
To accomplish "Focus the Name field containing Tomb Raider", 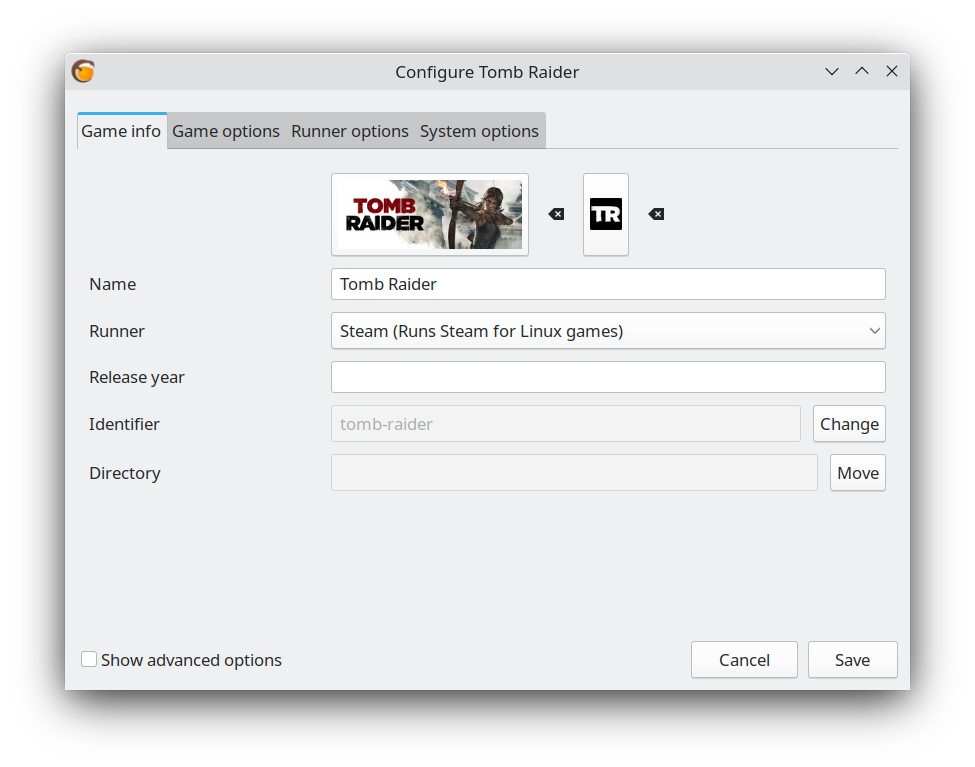I will pos(608,284).
